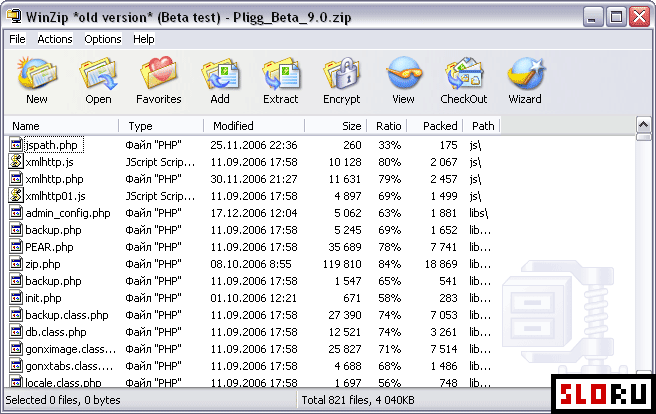Click the 25.11.2006 22:36 modified date
Image resolution: width=656 pixels, height=414 pixels.
click(254, 145)
